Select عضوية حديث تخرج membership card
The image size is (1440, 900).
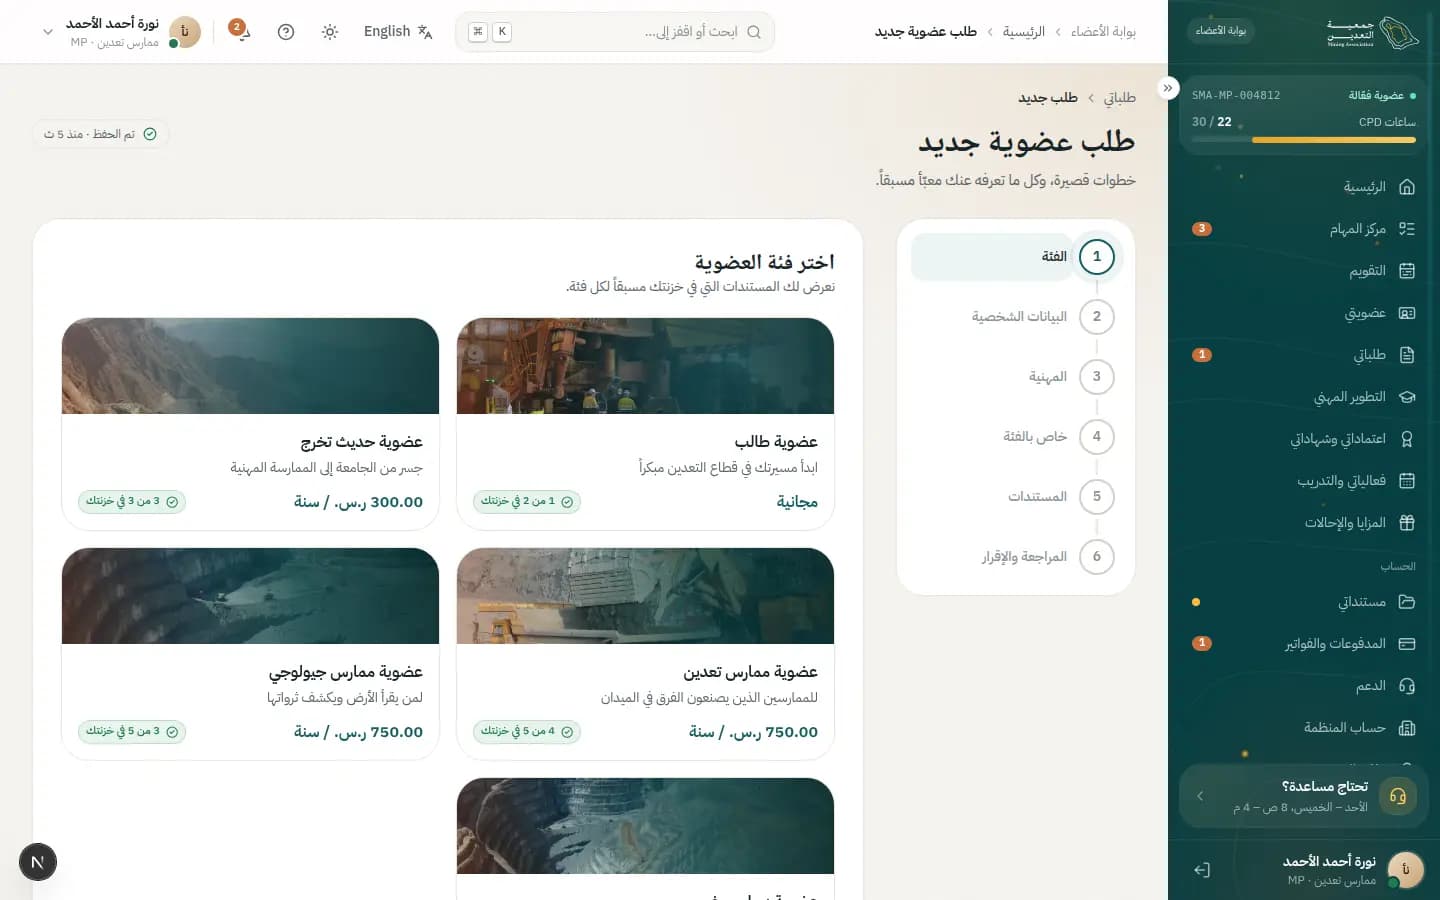[x=250, y=424]
